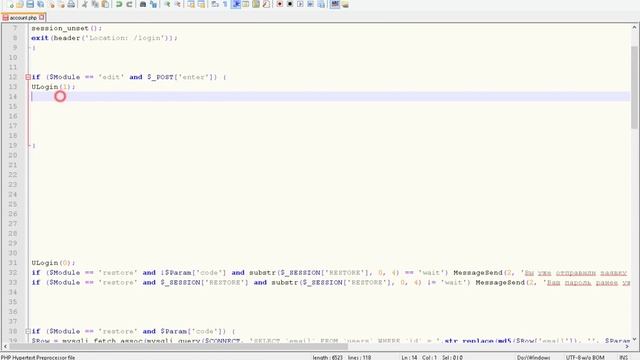Click 'Dos\Windows' line ending status entry
Image resolution: width=640 pixels, height=360 pixels.
click(533, 357)
